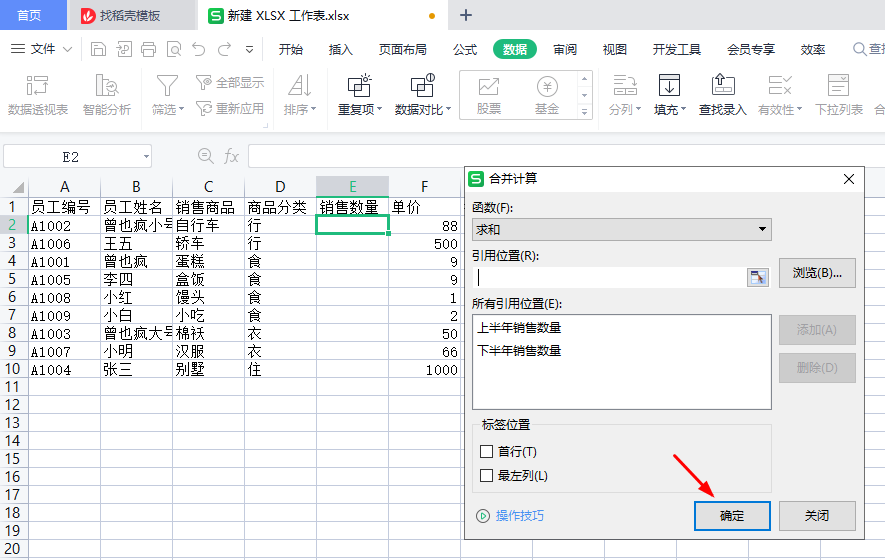This screenshot has width=885, height=560.
Task: Select cell 别墅 in column C
Action: pos(208,369)
